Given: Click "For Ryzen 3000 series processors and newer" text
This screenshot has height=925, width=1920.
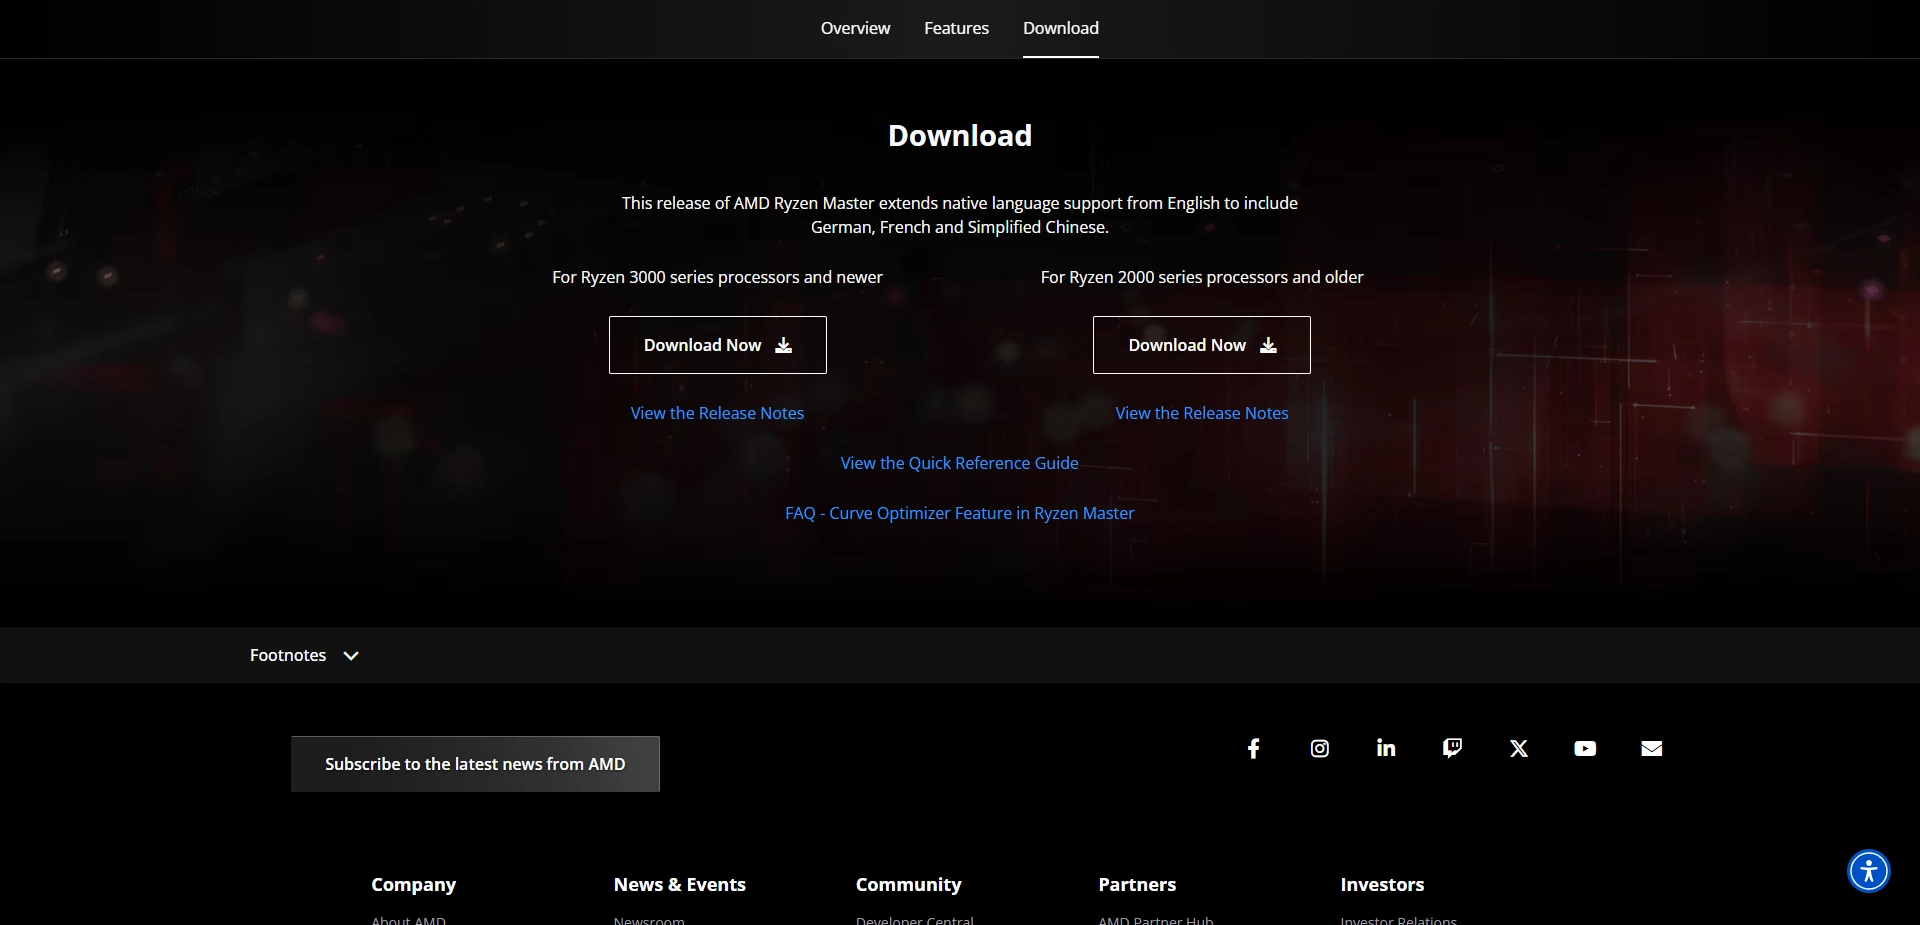Looking at the screenshot, I should click(x=717, y=277).
